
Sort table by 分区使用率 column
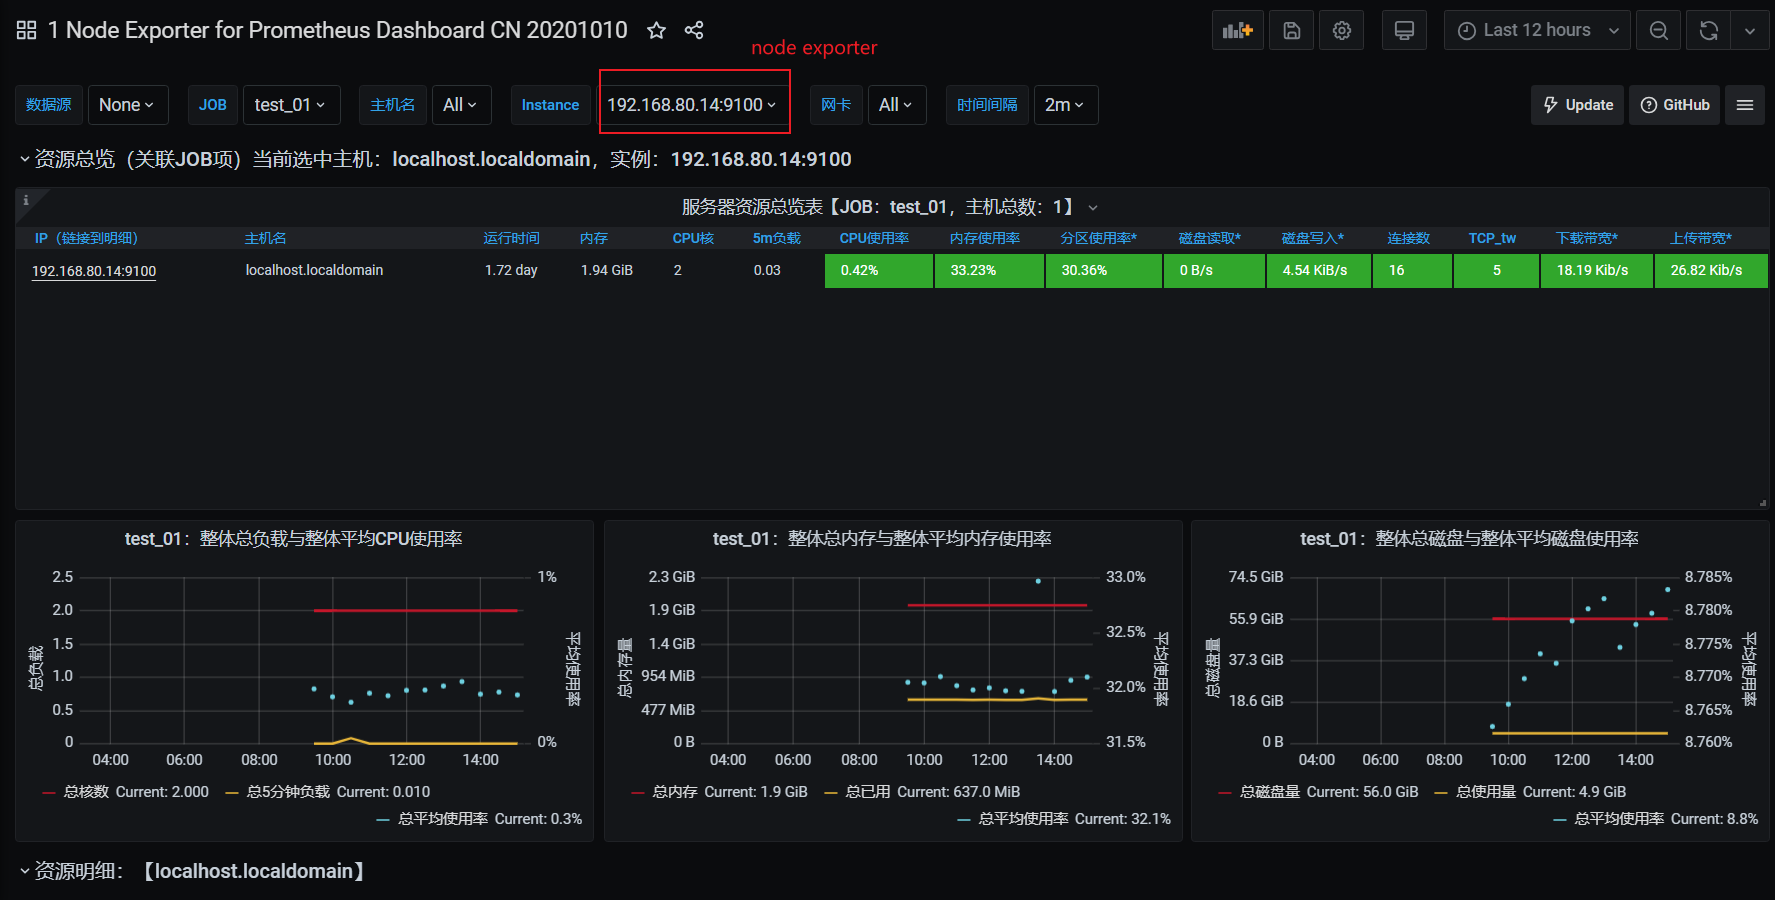[x=1099, y=238]
